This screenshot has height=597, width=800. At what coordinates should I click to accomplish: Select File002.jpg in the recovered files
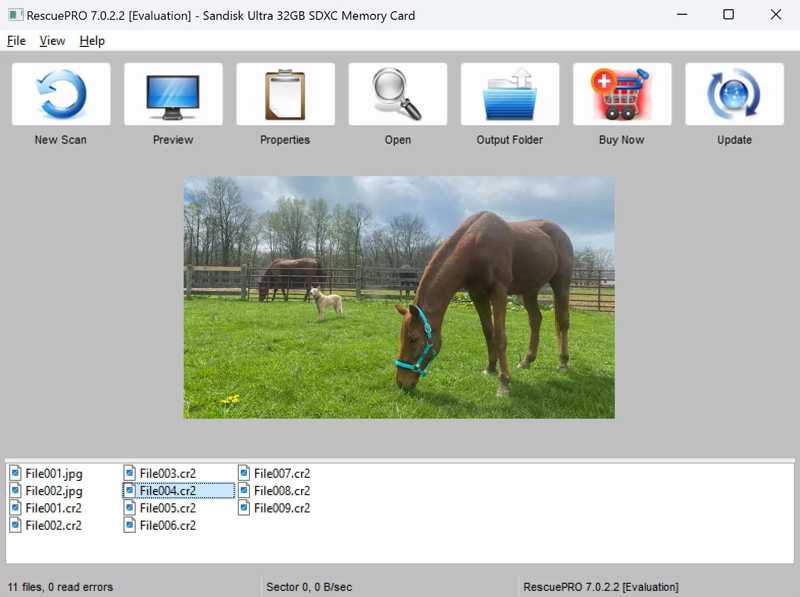click(x=53, y=491)
